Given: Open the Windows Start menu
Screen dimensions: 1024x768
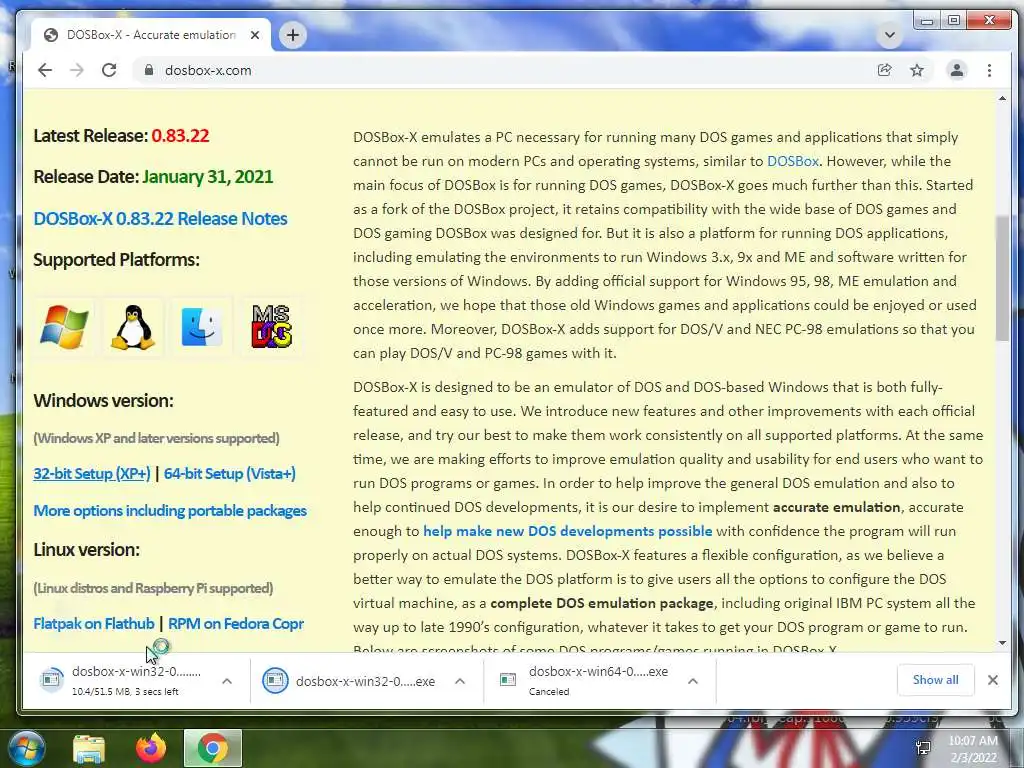Looking at the screenshot, I should pyautogui.click(x=26, y=748).
